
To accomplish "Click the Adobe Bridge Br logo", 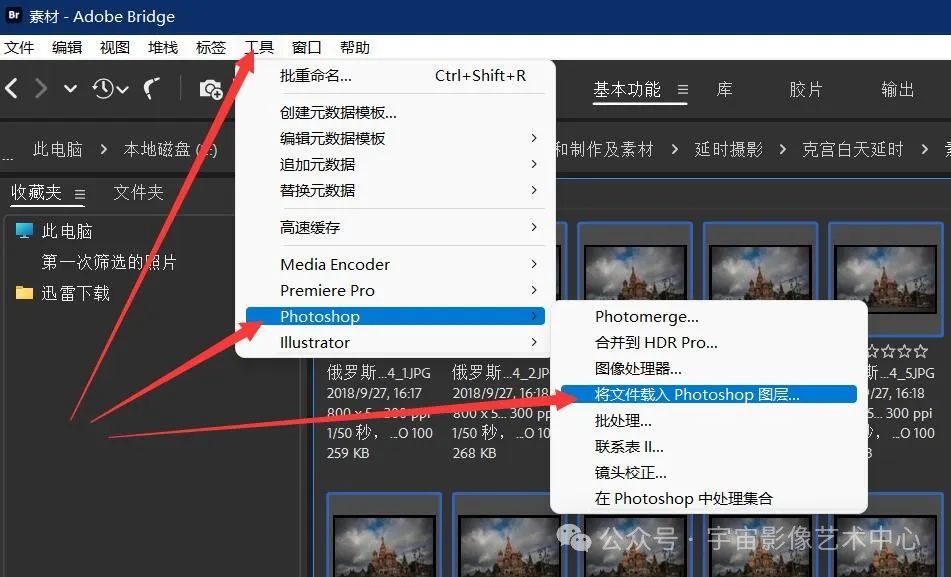I will [14, 16].
